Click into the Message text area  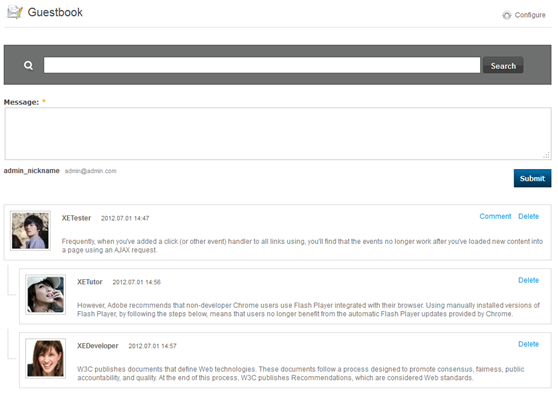coord(278,133)
